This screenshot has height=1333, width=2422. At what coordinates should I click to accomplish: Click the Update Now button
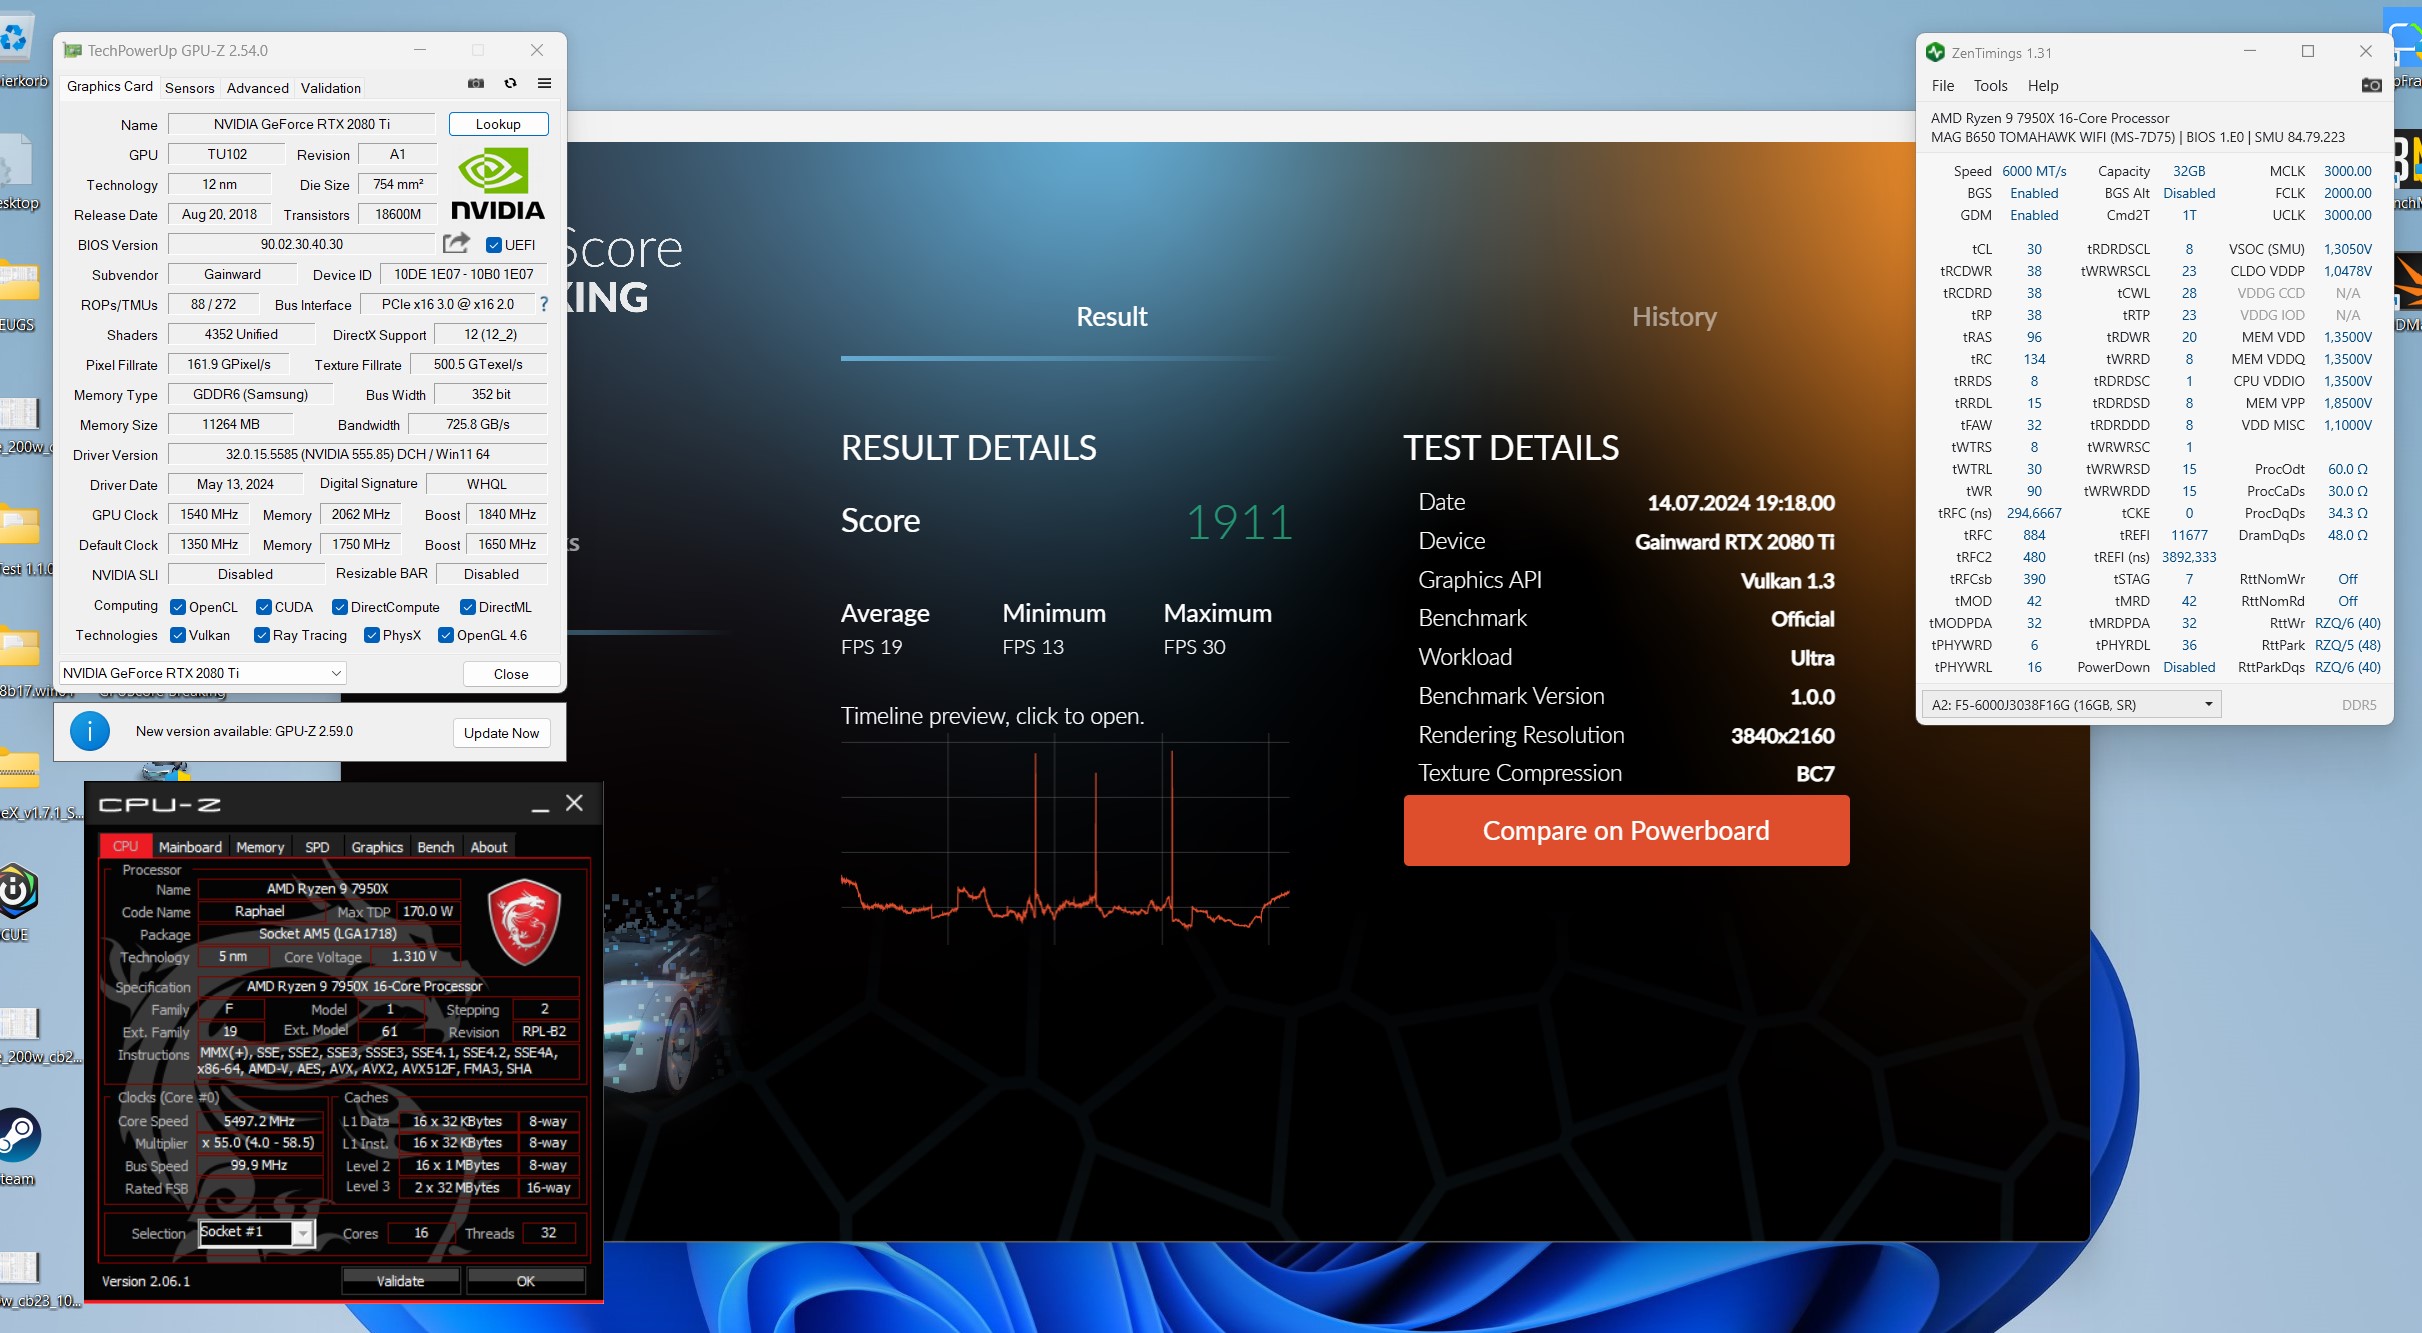[501, 733]
